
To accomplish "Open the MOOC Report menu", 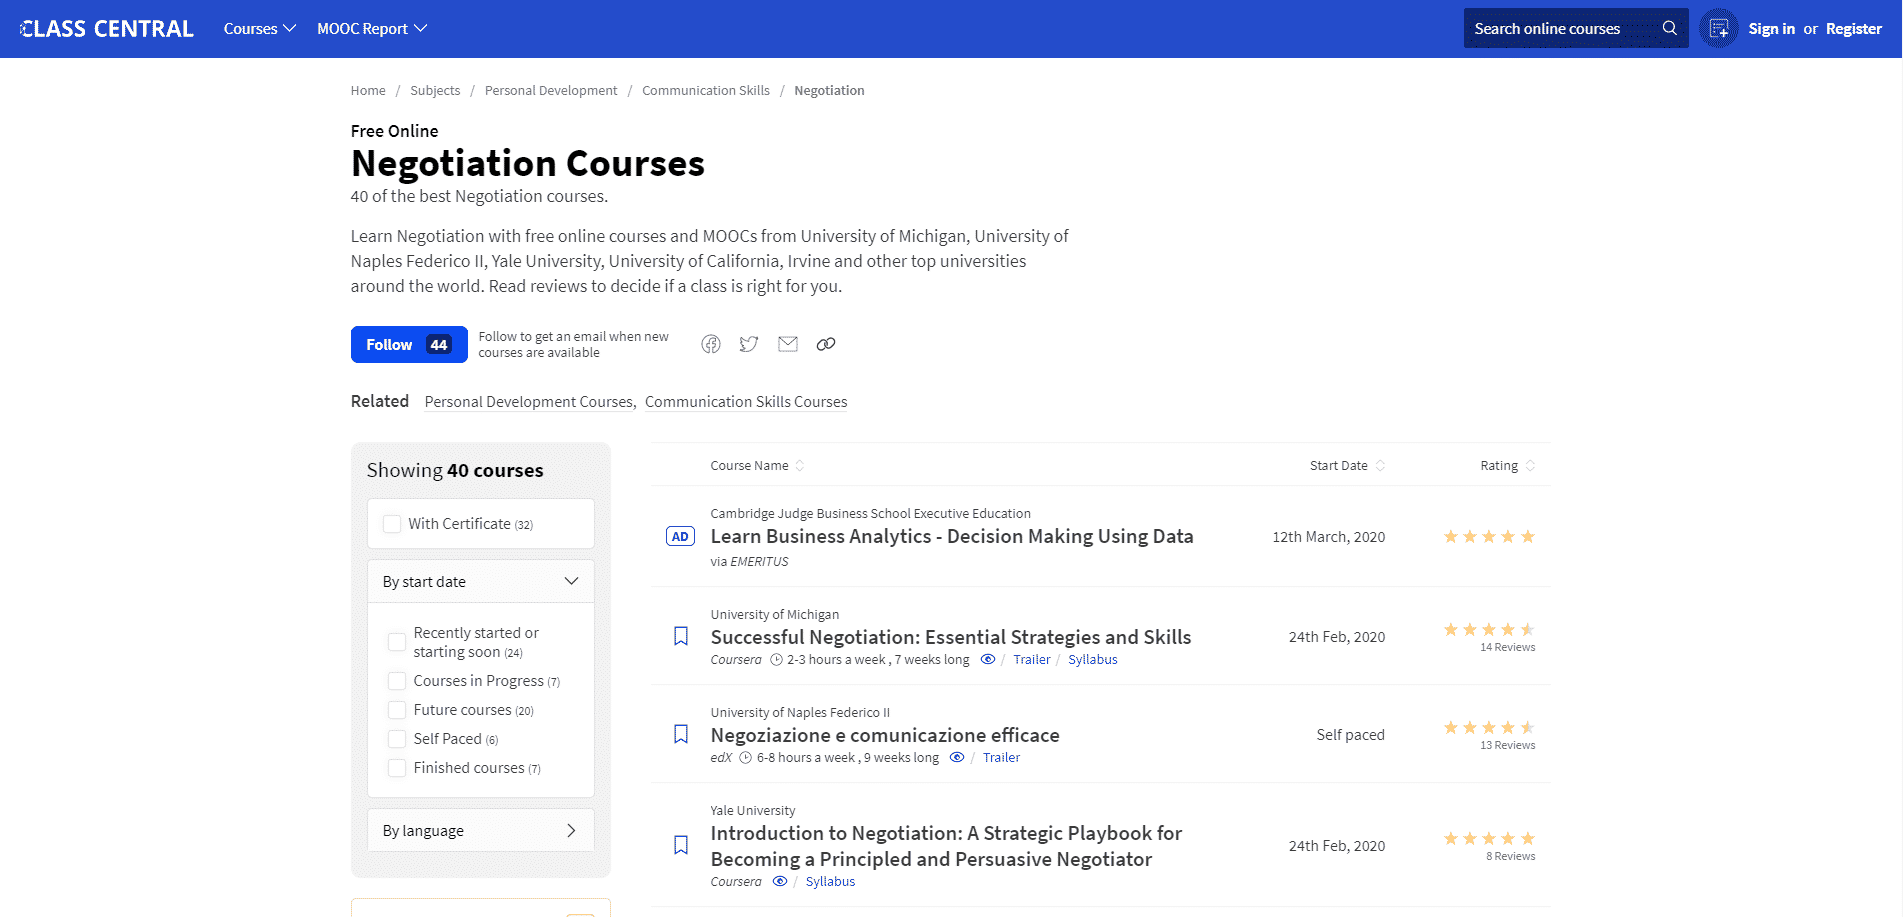I will (x=371, y=29).
